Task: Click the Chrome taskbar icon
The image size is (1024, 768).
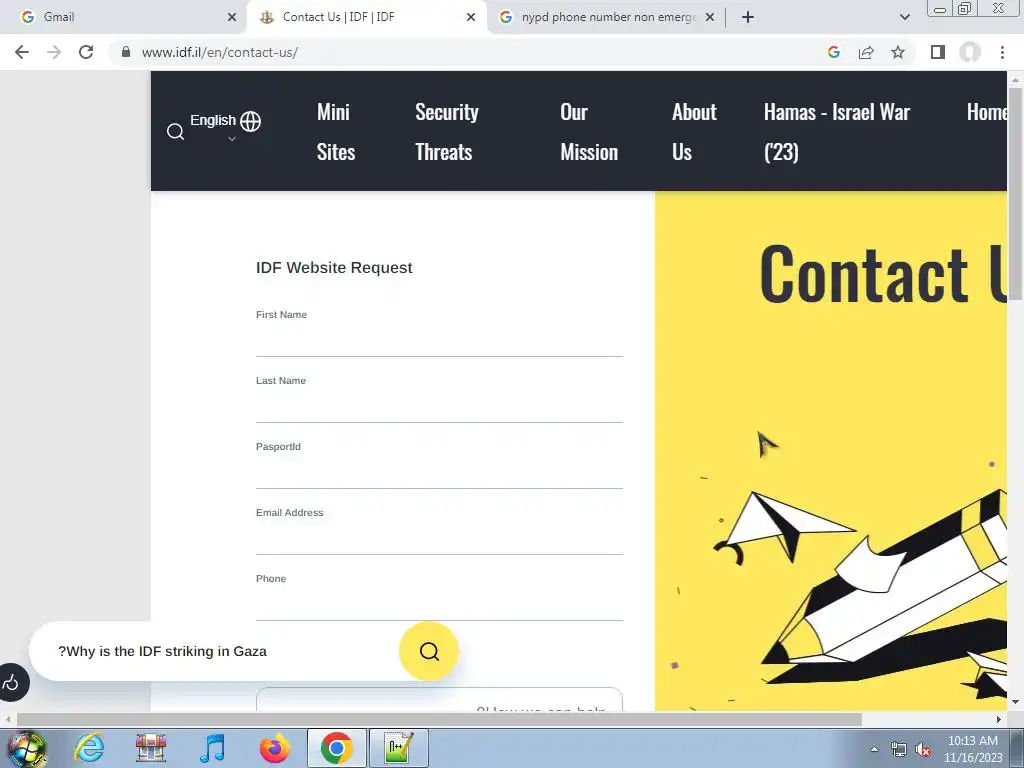Action: [x=337, y=748]
